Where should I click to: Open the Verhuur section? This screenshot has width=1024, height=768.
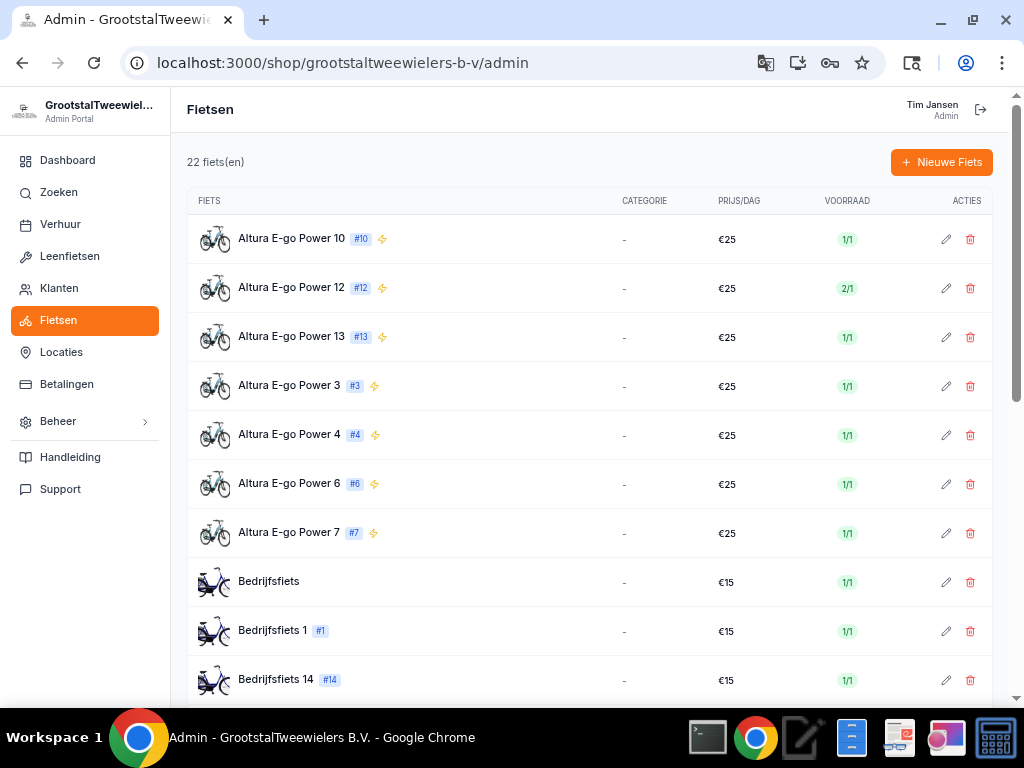click(60, 224)
